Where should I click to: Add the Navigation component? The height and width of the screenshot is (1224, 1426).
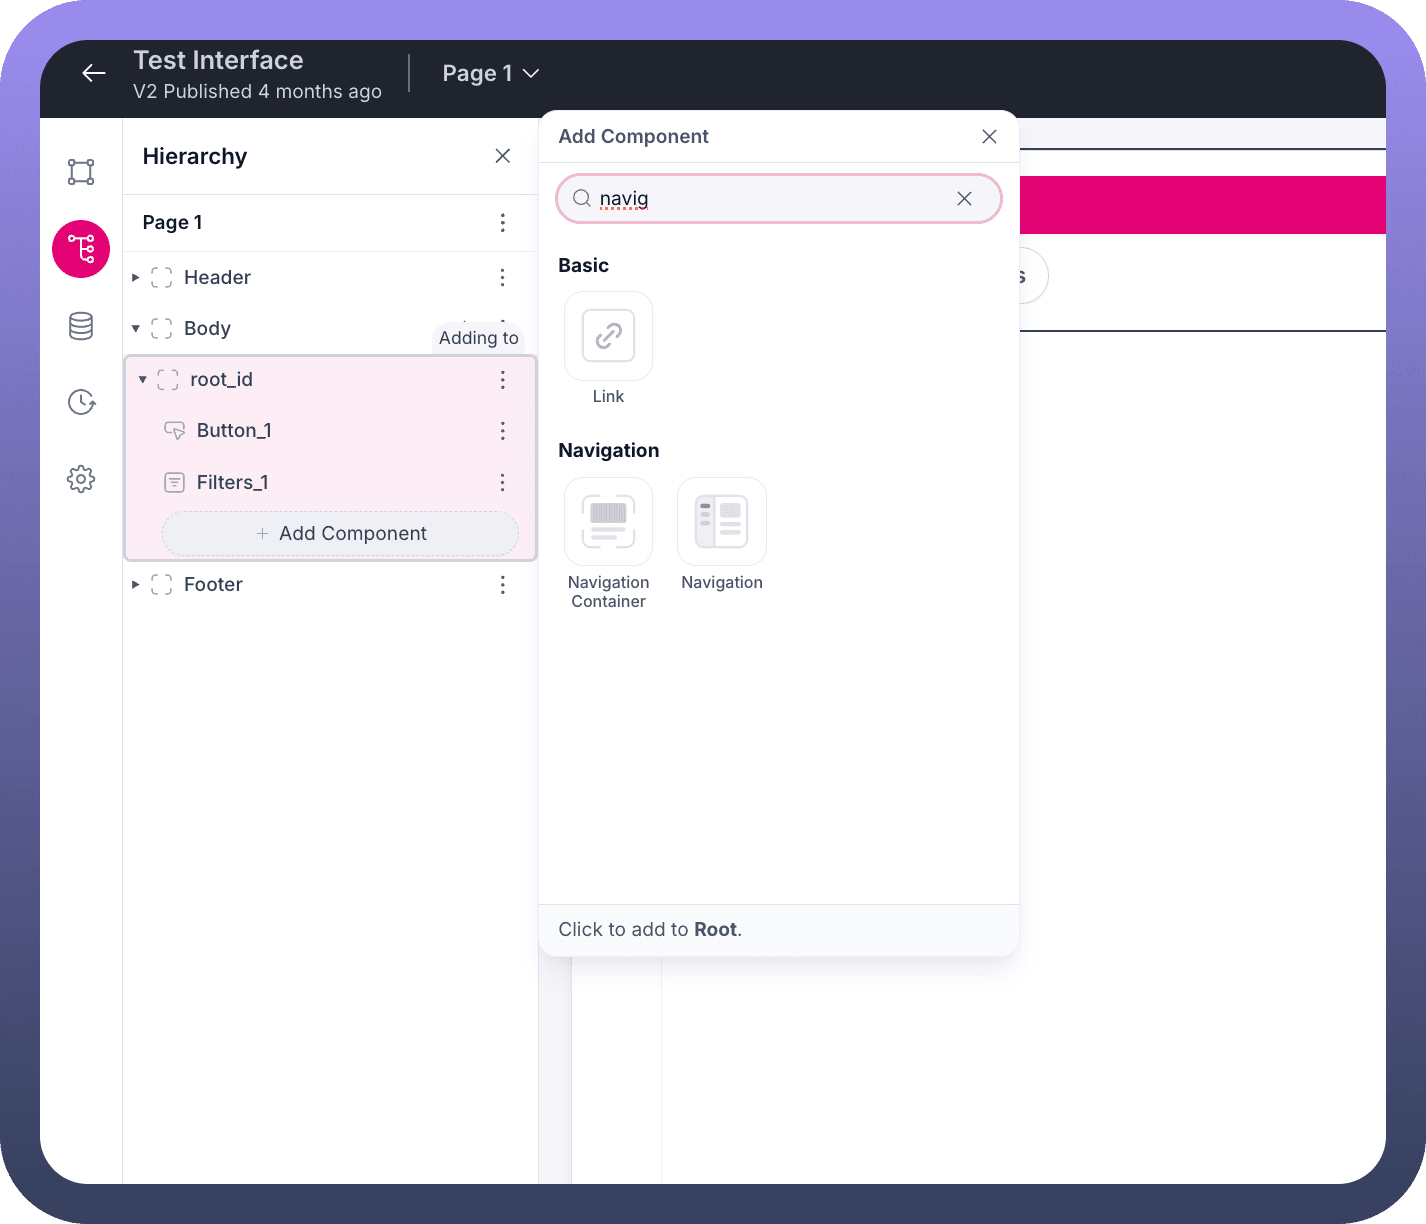point(721,523)
